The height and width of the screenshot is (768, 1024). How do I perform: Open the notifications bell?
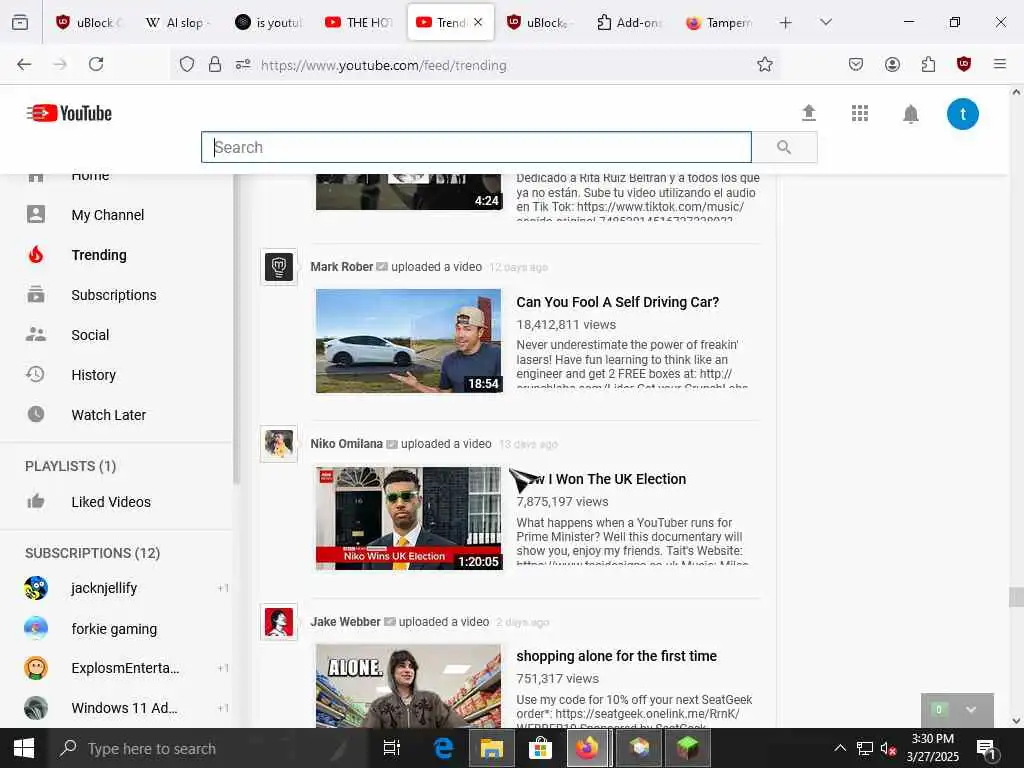pos(910,114)
